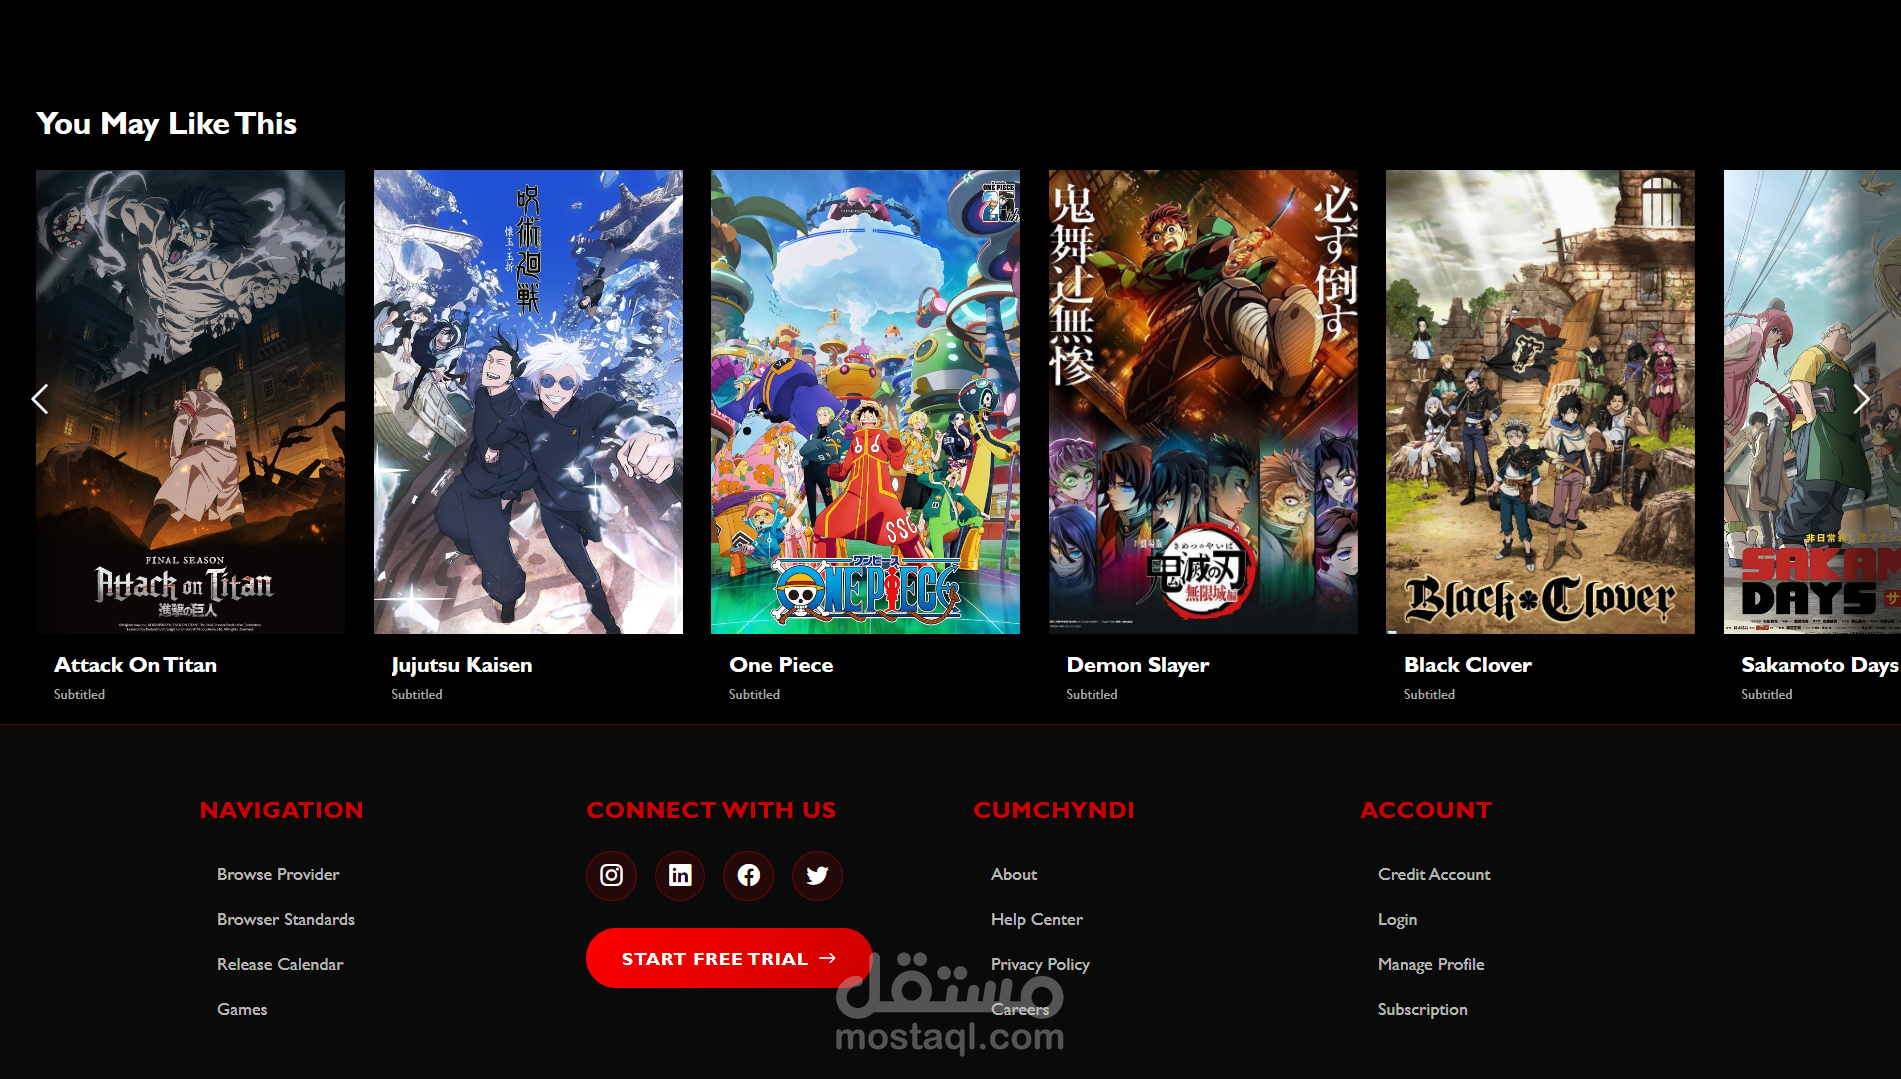The image size is (1901, 1079).
Task: Open the Subscription footer link
Action: tap(1422, 1009)
